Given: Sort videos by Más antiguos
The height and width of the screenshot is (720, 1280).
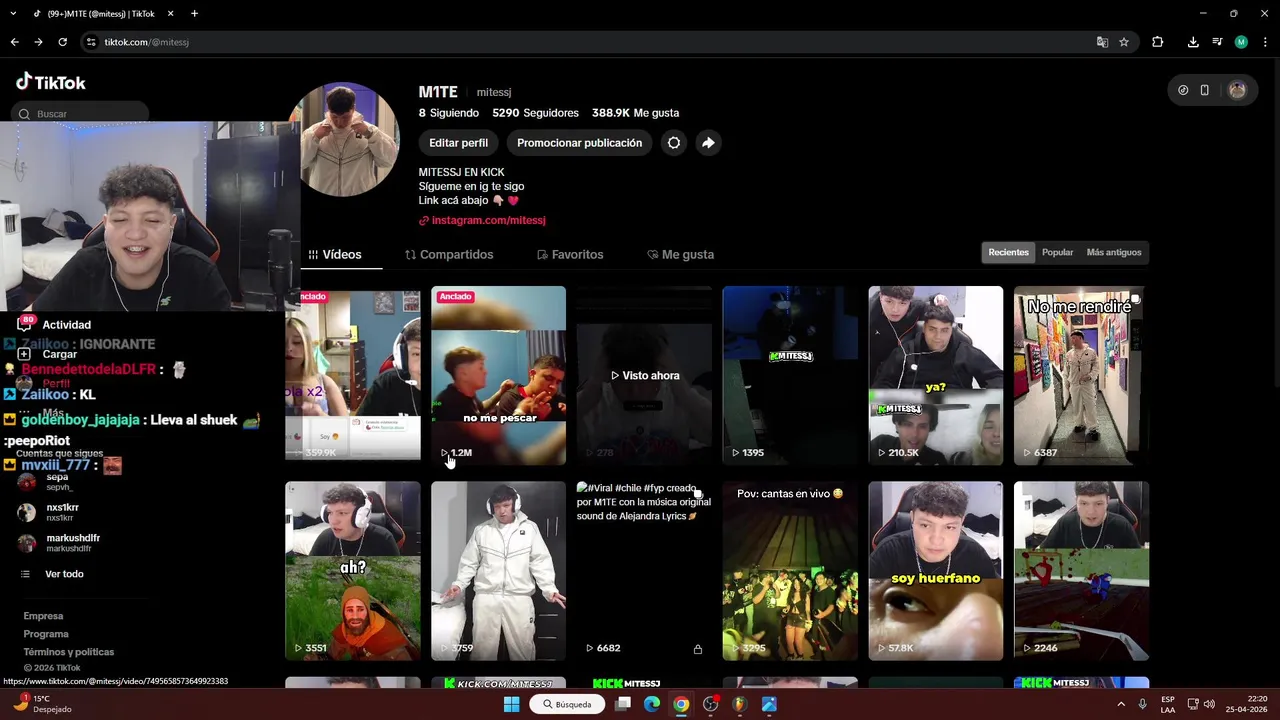Looking at the screenshot, I should 1113,252.
